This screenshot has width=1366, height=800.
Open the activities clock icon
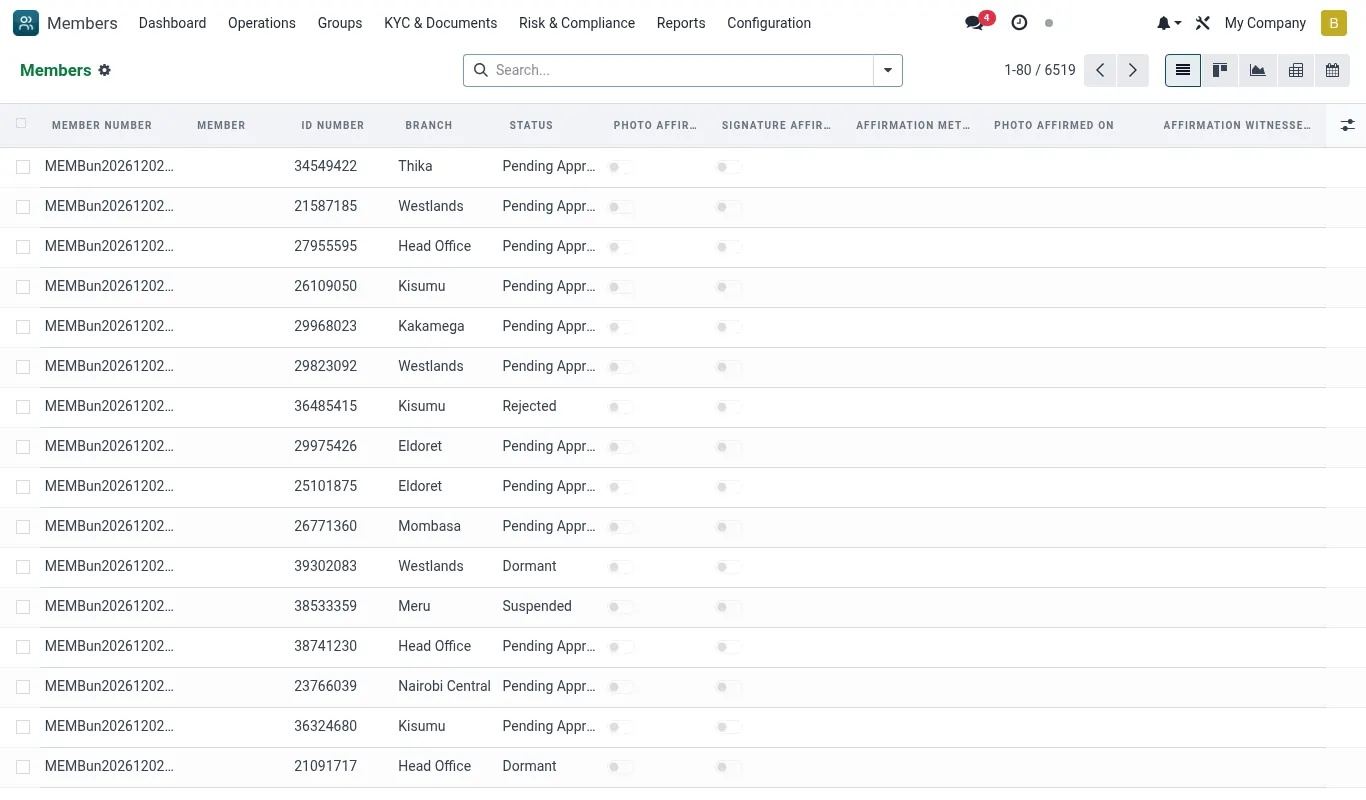(1019, 23)
